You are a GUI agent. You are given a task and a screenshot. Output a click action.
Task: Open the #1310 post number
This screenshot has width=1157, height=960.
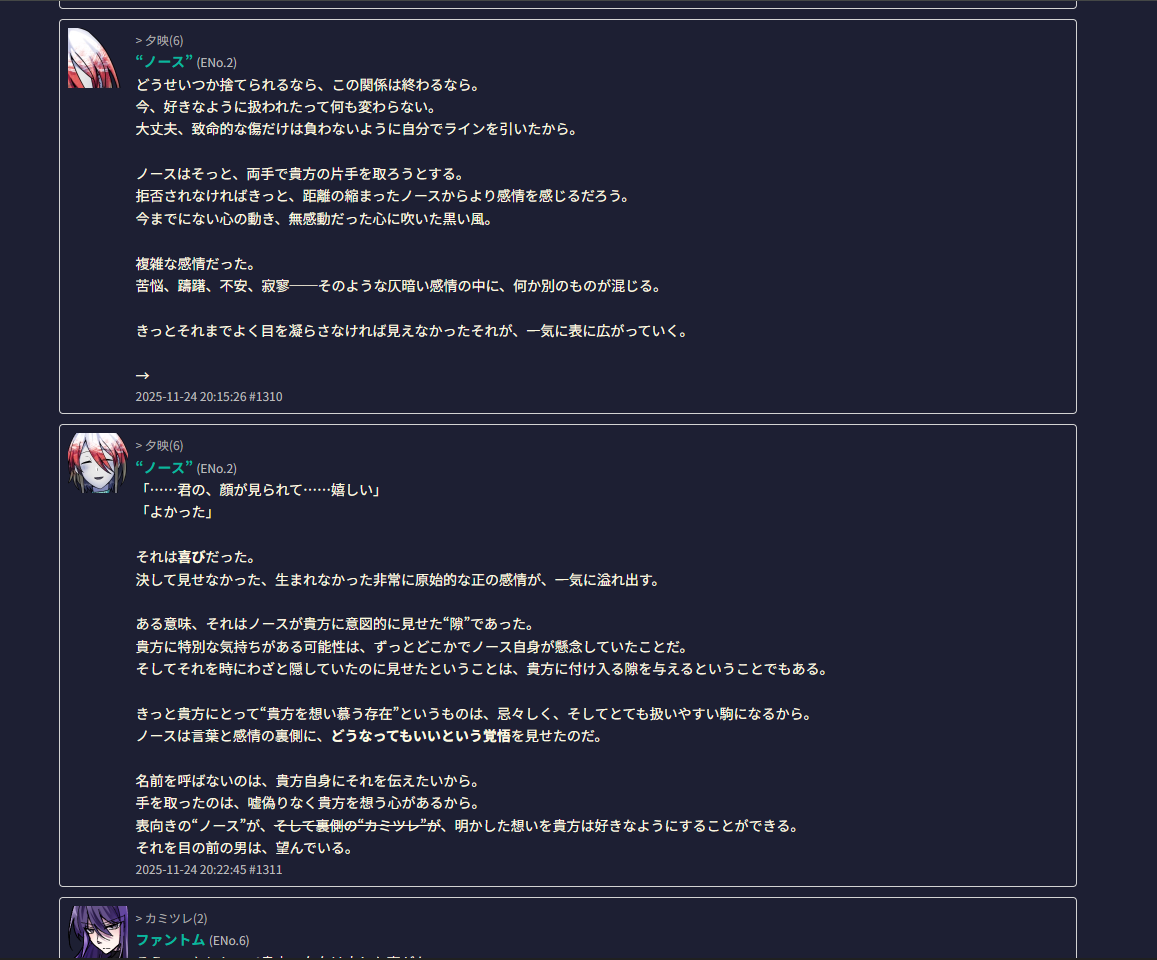point(266,397)
